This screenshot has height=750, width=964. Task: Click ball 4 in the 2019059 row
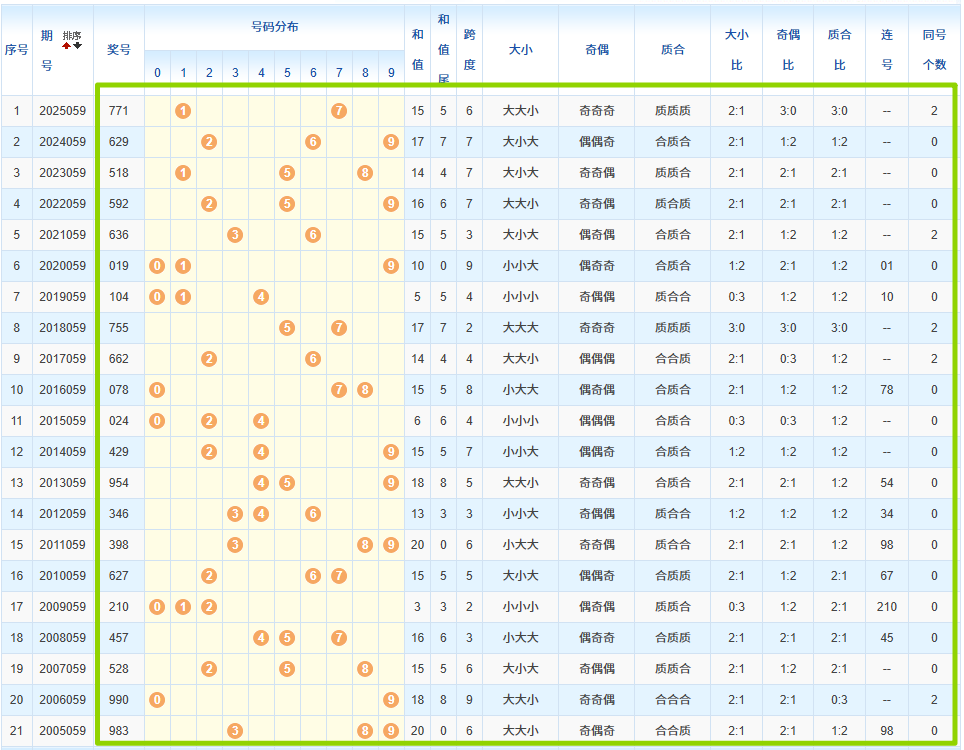[261, 297]
